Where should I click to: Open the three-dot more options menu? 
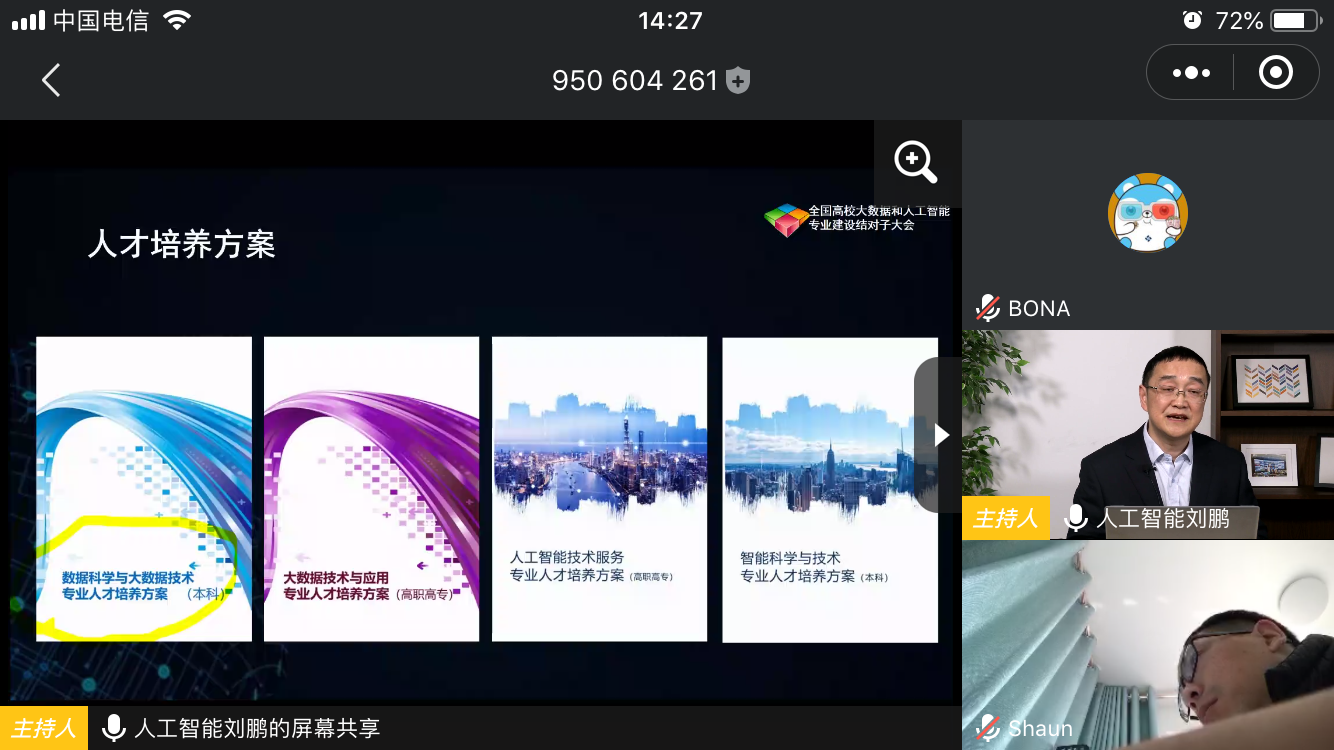[x=1191, y=73]
